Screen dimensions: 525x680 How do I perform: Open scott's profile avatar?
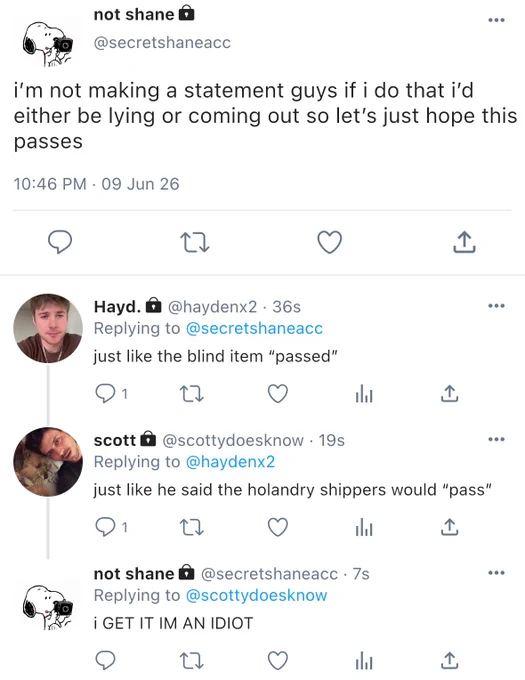click(x=48, y=462)
